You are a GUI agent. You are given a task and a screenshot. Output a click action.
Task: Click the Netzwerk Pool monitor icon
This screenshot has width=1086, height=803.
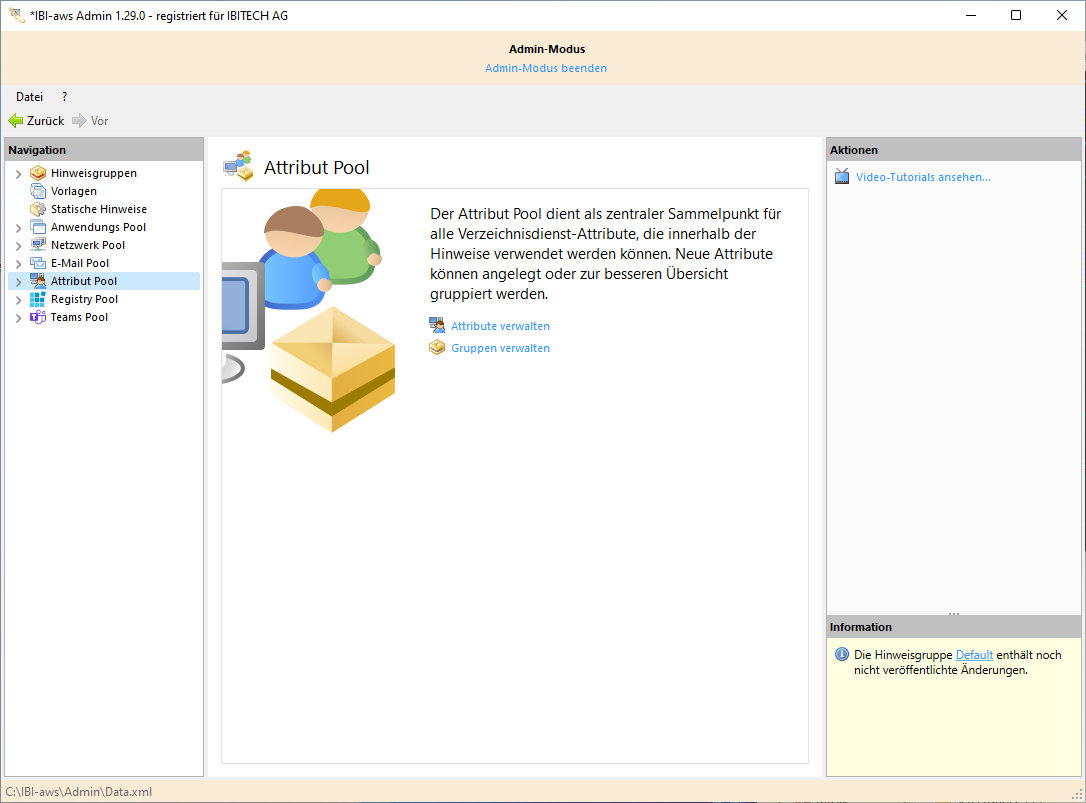pos(38,245)
